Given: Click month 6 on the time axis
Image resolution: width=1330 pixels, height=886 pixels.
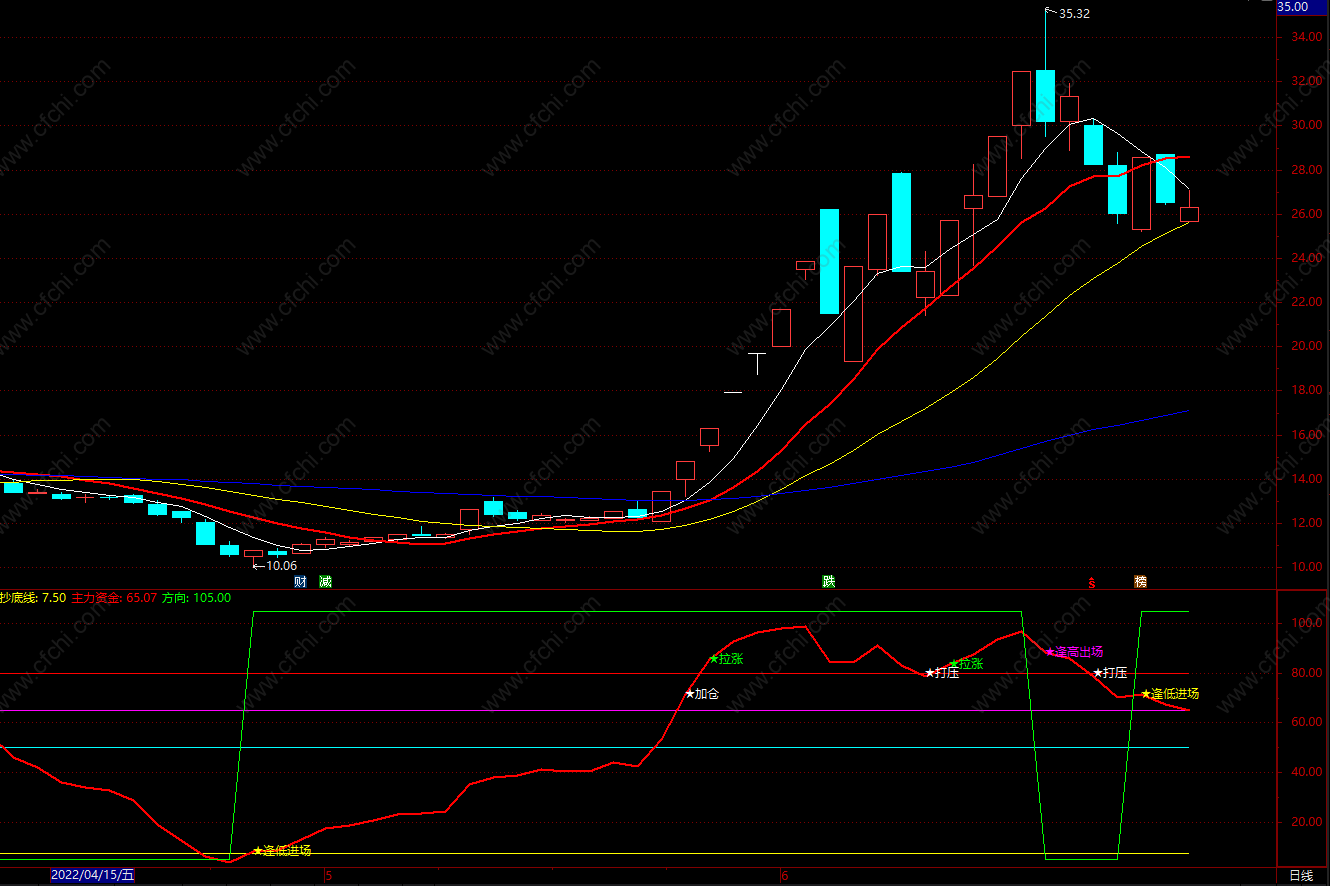Looking at the screenshot, I should [x=785, y=877].
